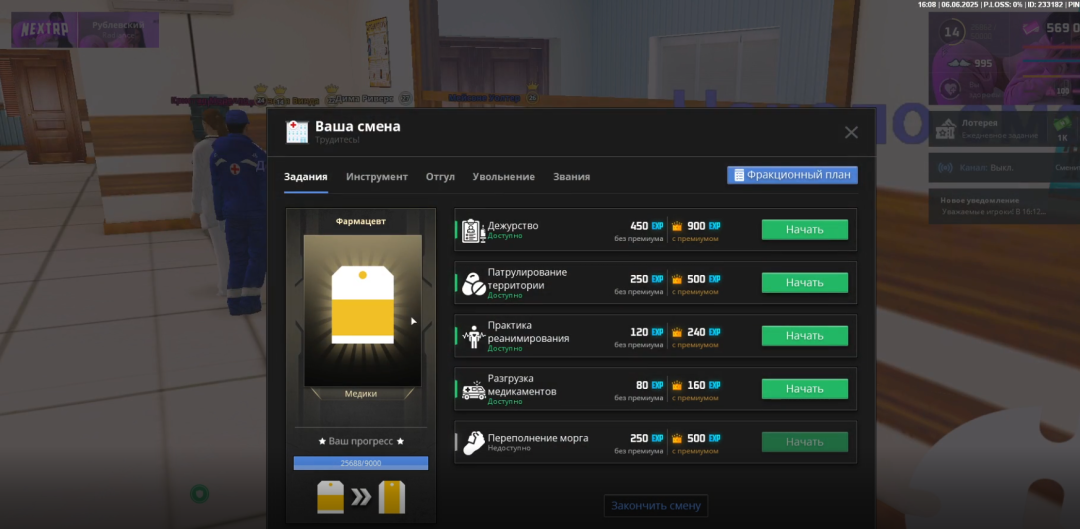The width and height of the screenshot is (1080, 529).
Task: Open the Отгул tab
Action: (440, 177)
